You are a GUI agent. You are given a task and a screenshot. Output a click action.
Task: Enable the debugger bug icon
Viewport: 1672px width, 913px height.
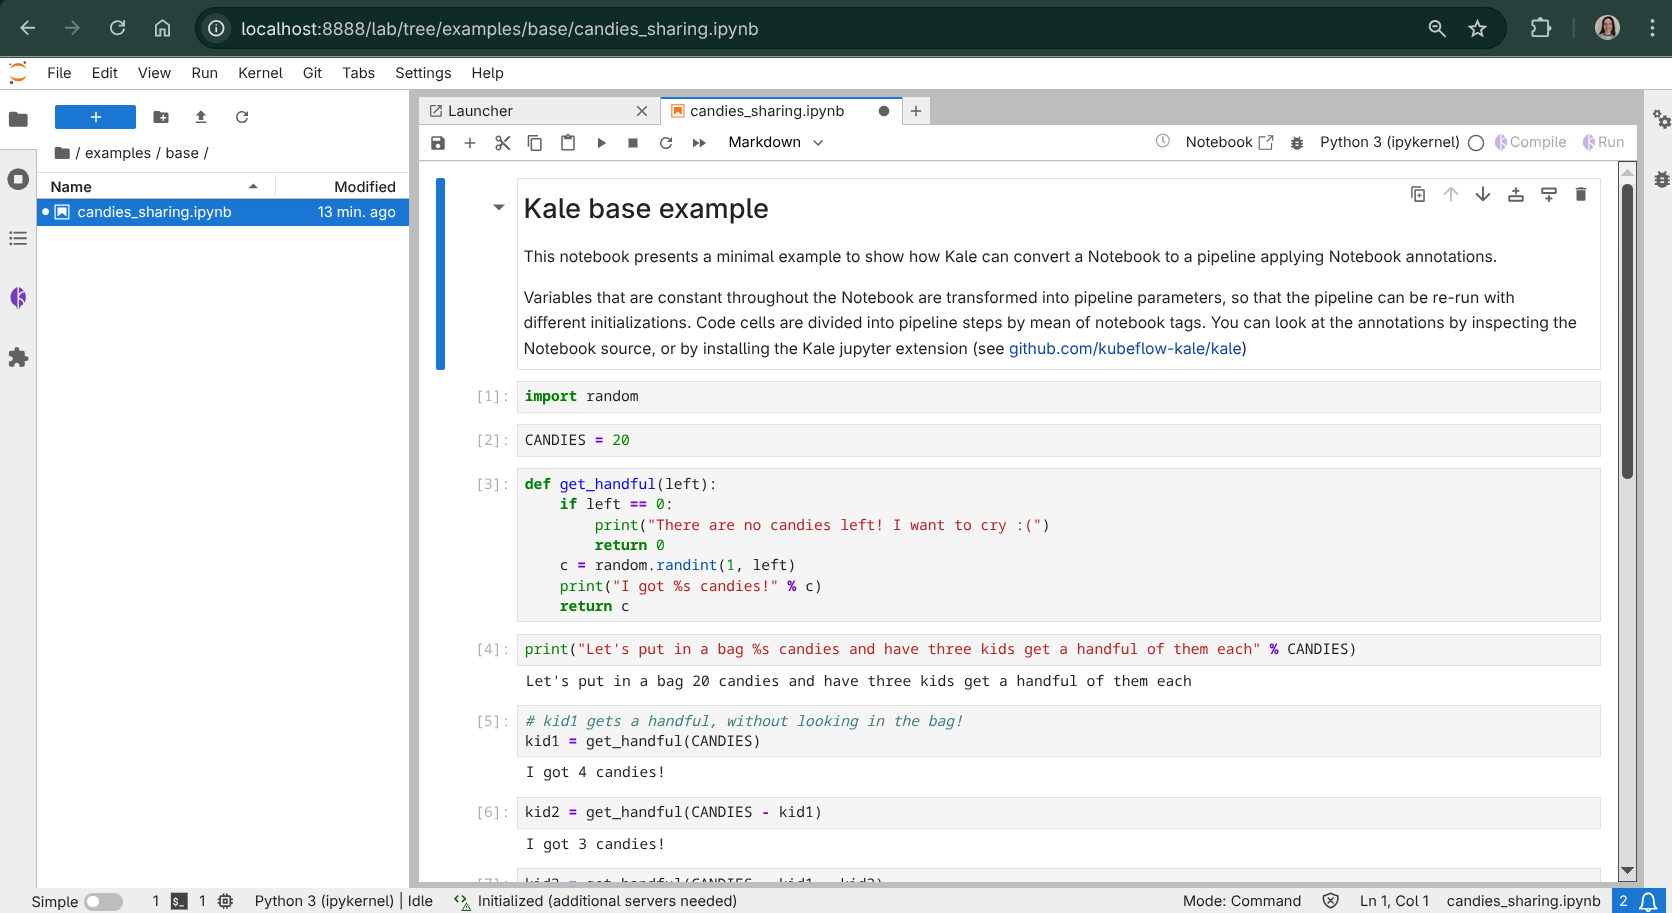pyautogui.click(x=1297, y=143)
